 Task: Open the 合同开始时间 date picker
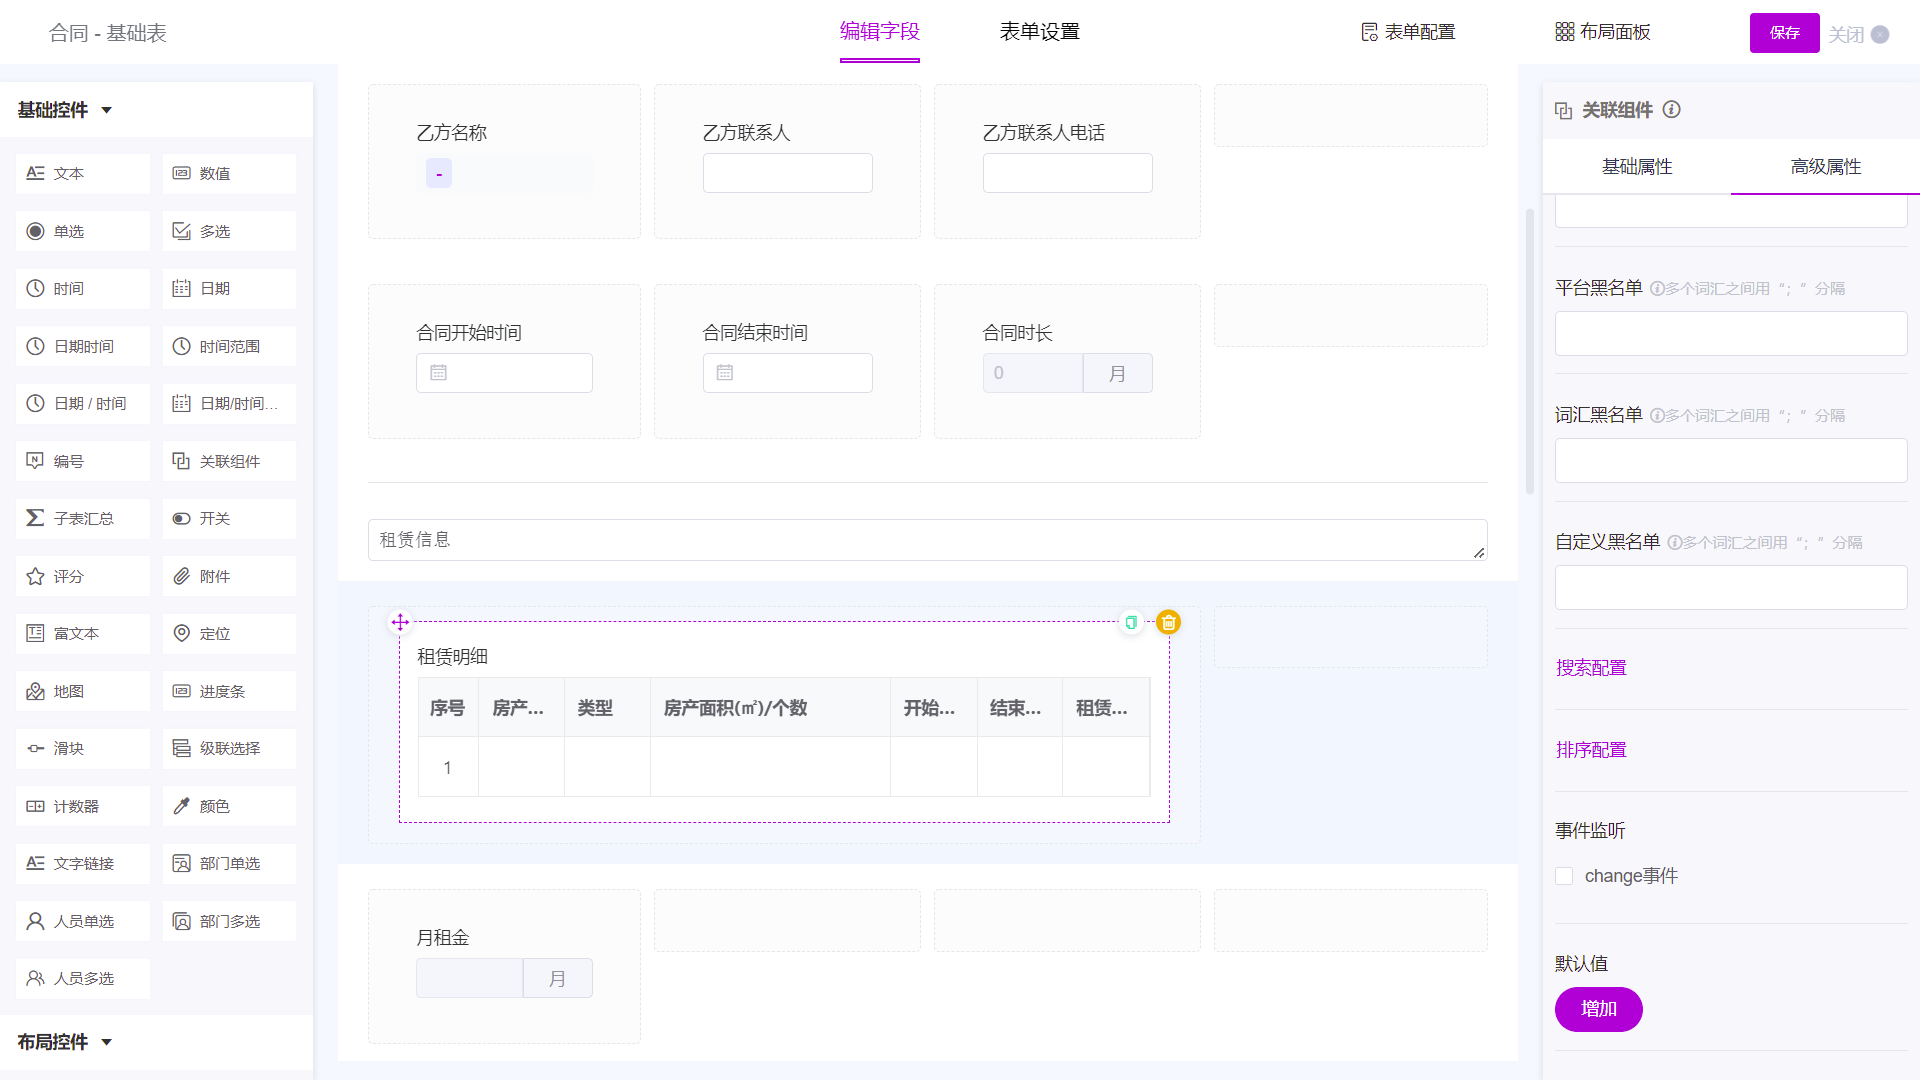coord(504,373)
